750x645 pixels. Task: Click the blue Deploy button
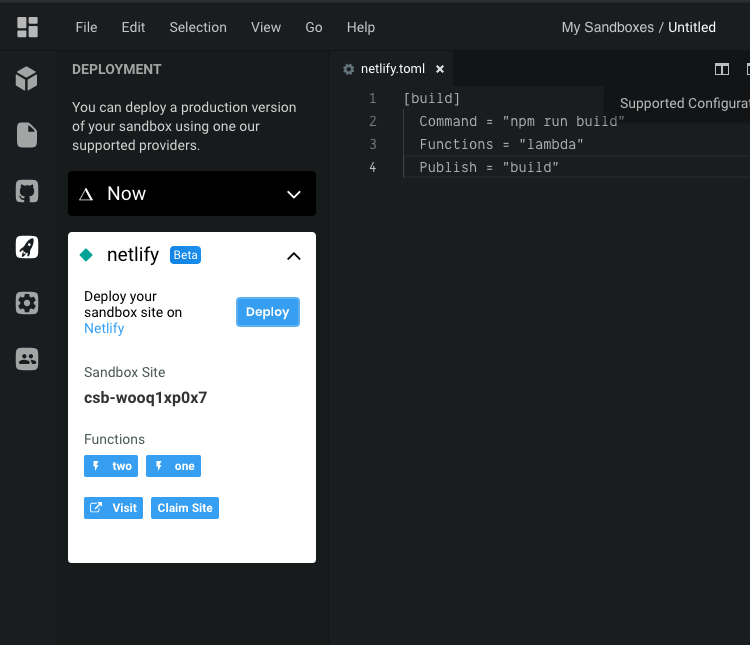pos(268,312)
